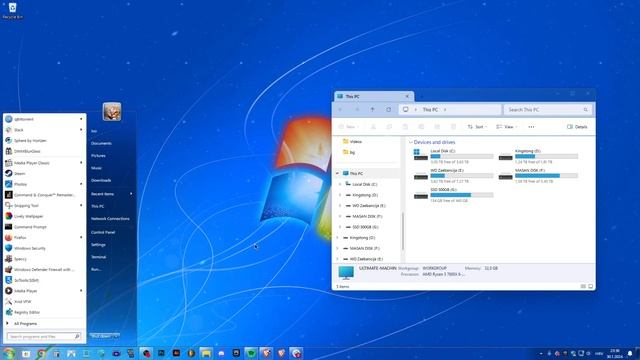Open Downloads from Start menu
This screenshot has width=640, height=360.
click(101, 180)
